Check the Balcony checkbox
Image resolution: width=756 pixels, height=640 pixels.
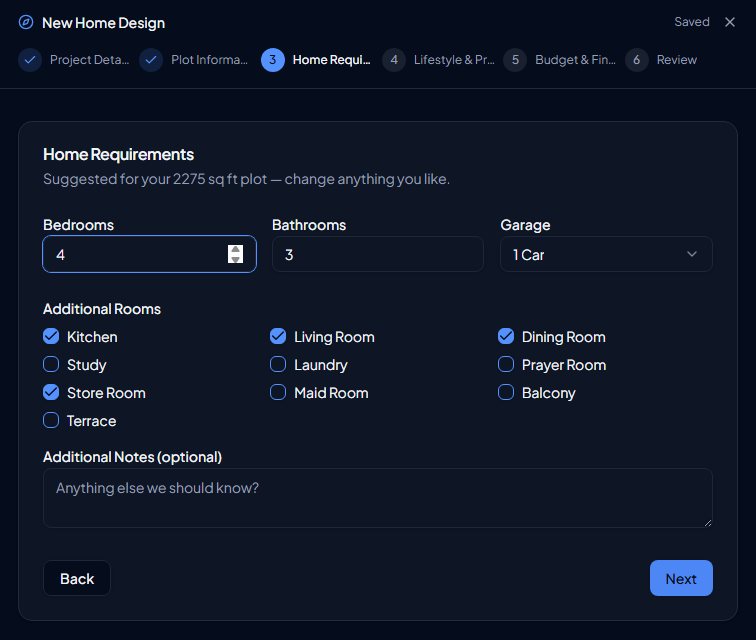click(506, 392)
